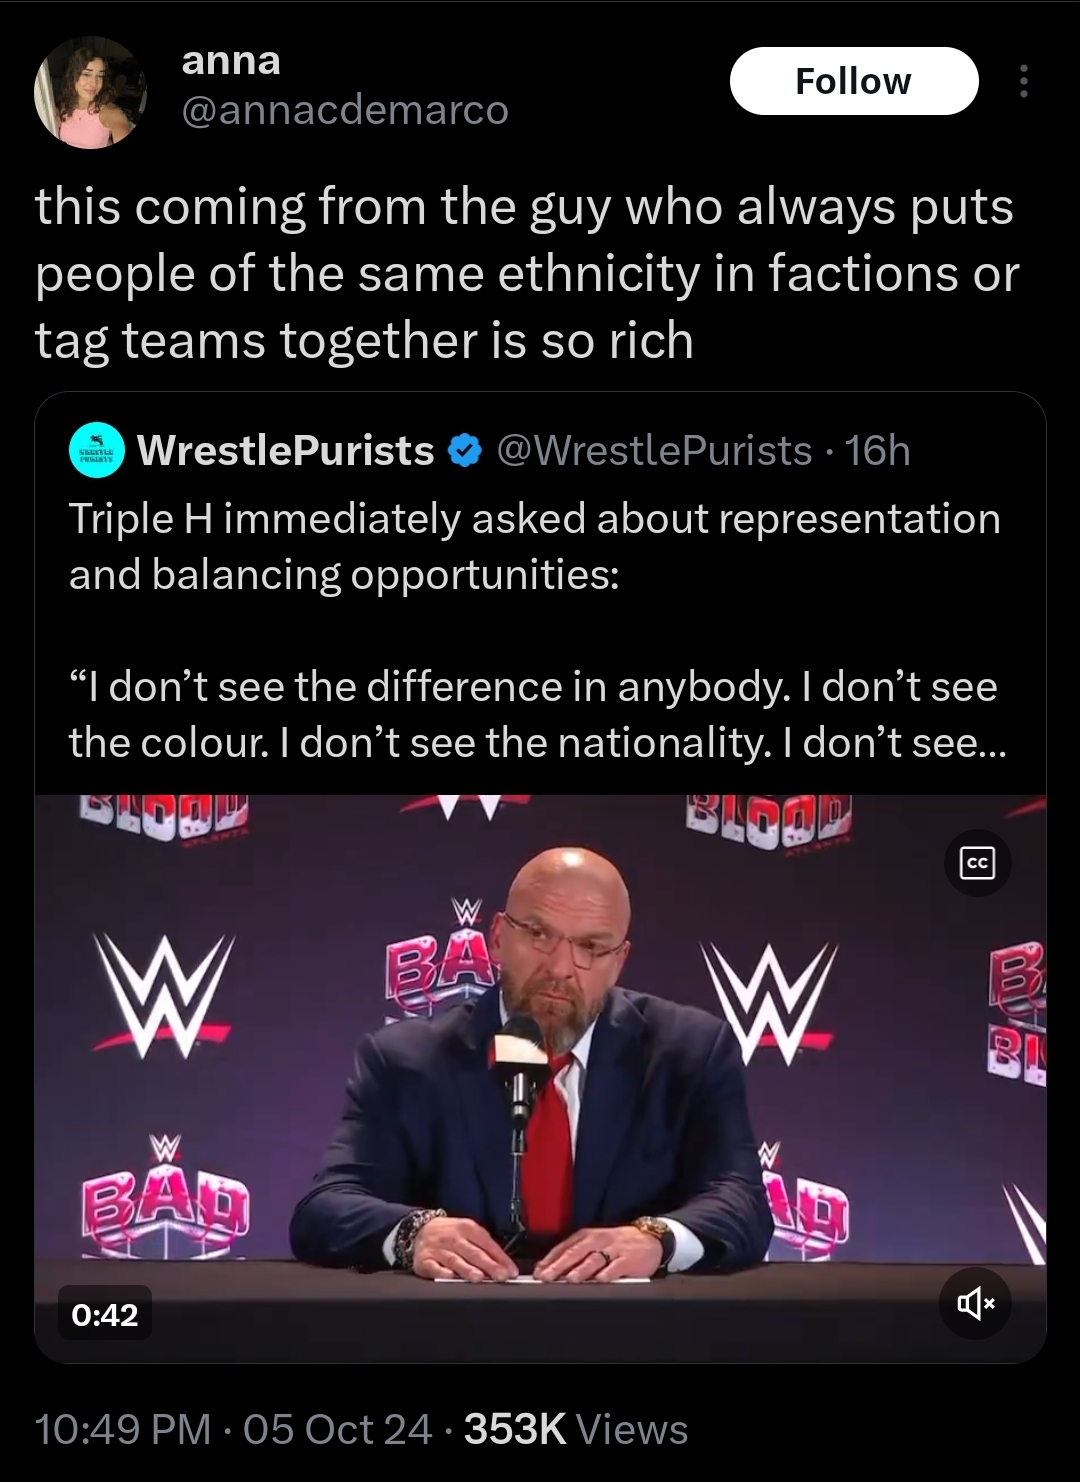Click the 16h quoted tweet timestamp
This screenshot has width=1080, height=1482.
(877, 451)
